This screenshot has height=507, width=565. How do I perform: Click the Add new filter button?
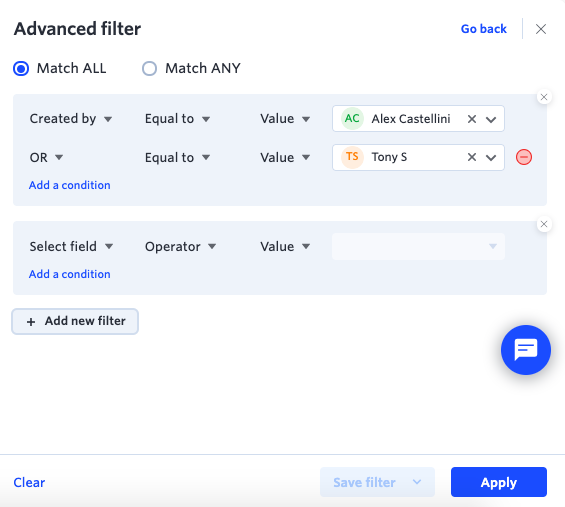tap(75, 321)
